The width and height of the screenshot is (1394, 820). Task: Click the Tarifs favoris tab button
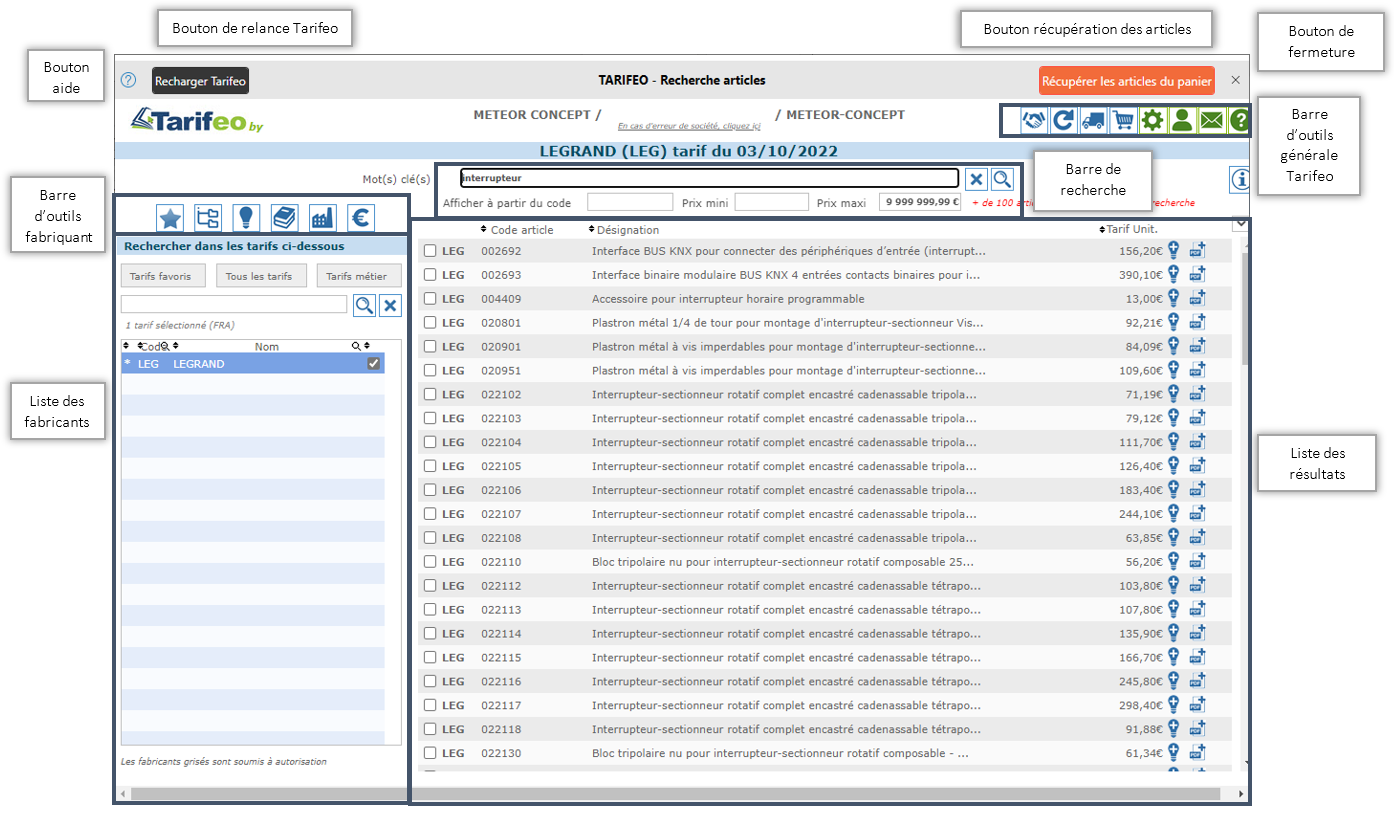[163, 276]
